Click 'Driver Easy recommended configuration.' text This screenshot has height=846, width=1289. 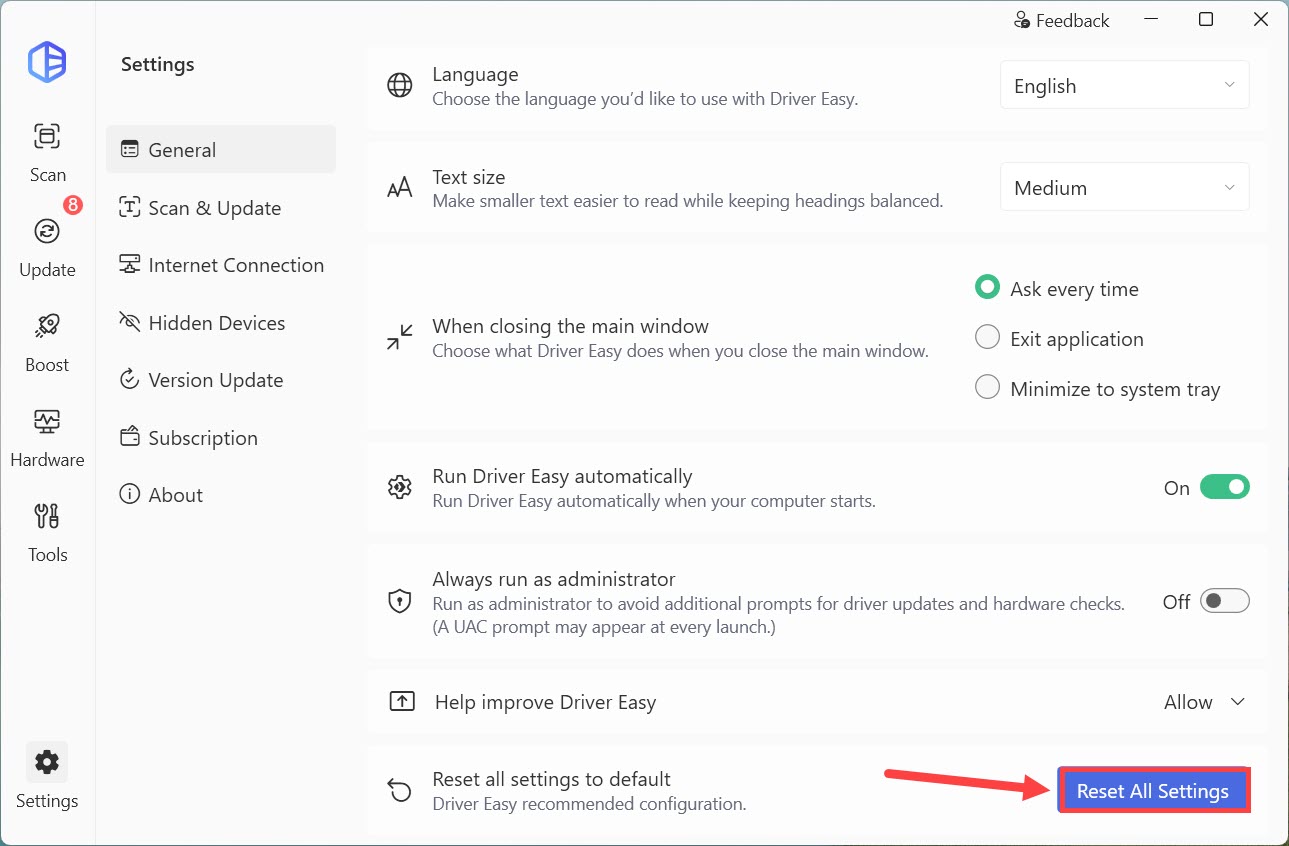tap(589, 803)
